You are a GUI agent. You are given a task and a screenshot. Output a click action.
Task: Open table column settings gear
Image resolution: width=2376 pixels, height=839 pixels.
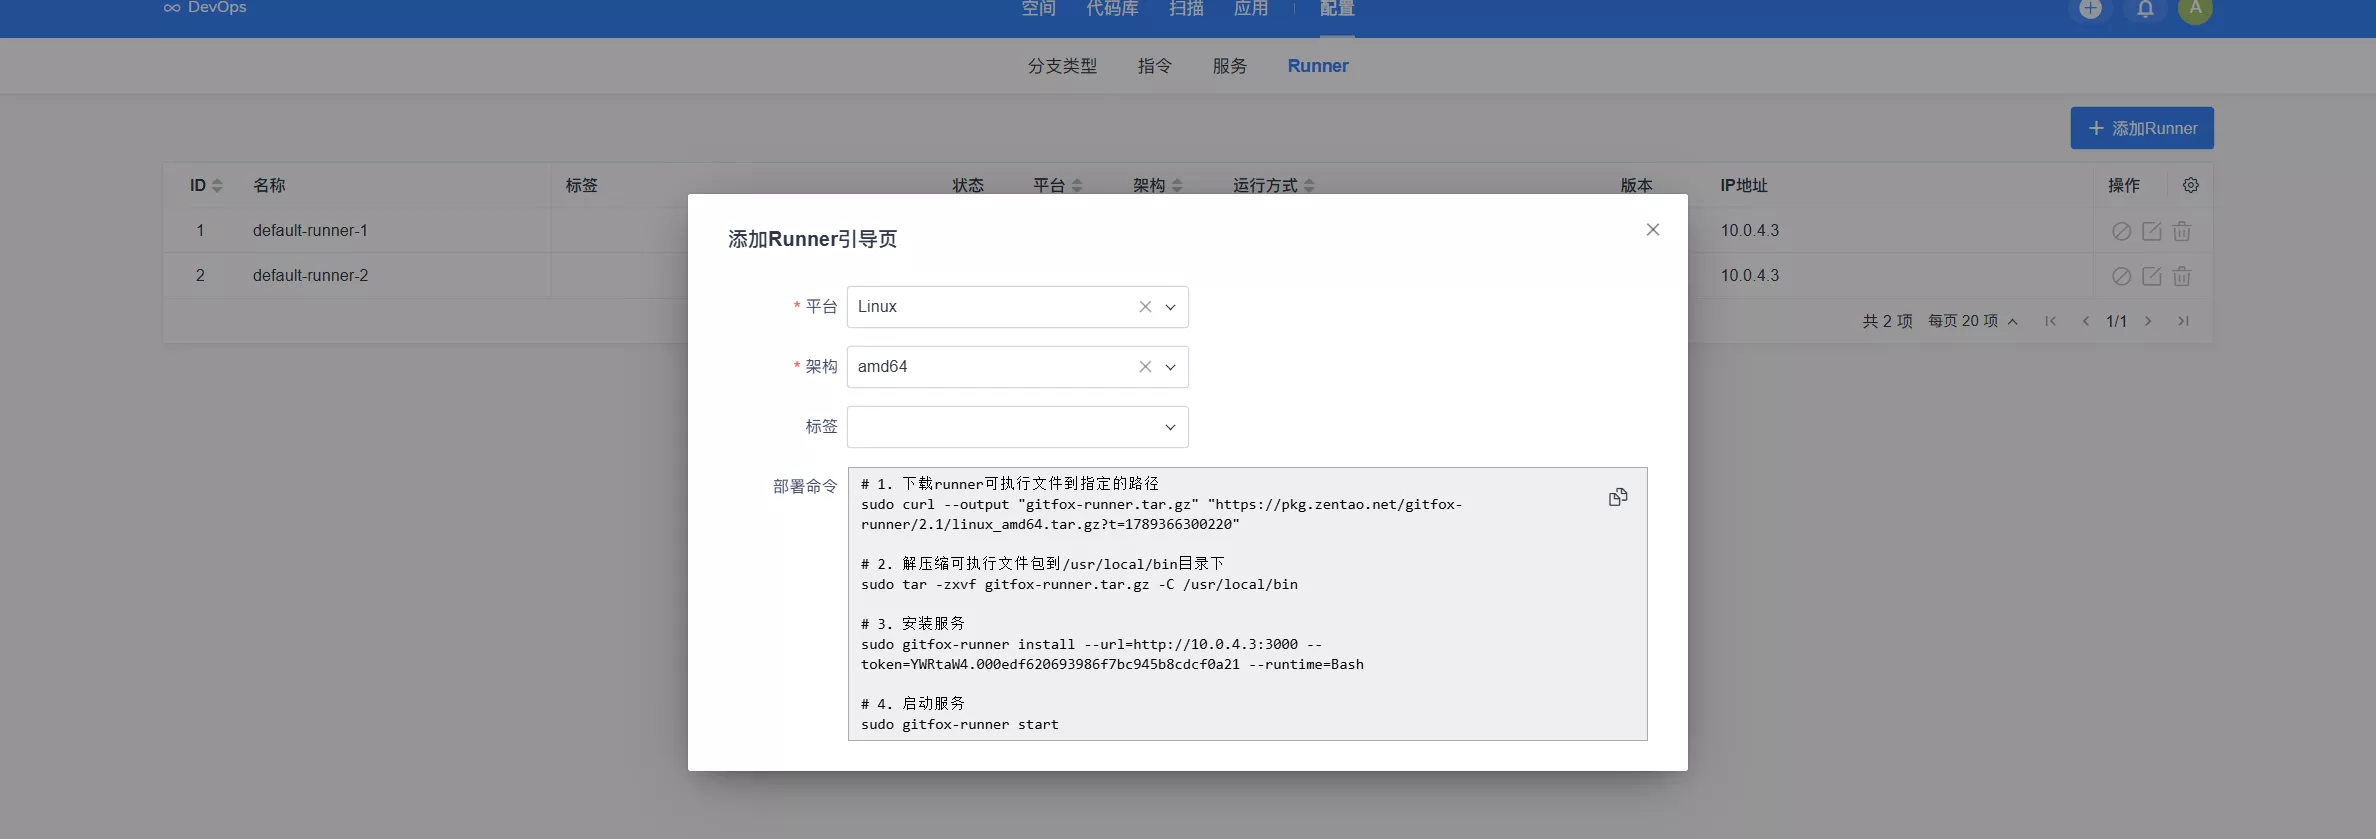[2191, 185]
